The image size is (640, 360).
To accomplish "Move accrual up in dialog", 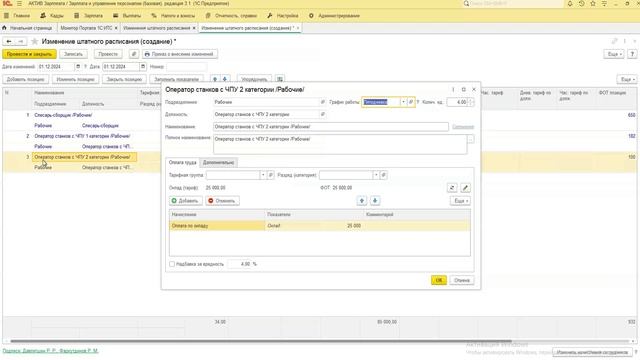I will coord(362,200).
